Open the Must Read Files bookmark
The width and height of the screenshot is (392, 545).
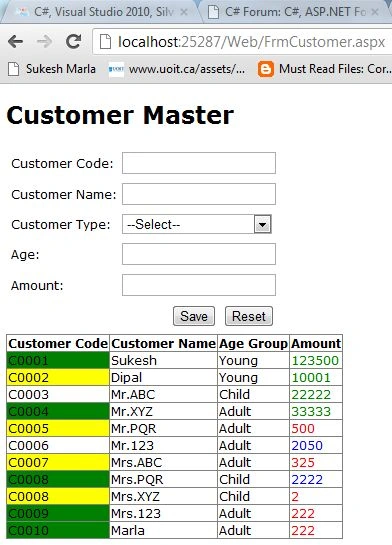tap(325, 69)
